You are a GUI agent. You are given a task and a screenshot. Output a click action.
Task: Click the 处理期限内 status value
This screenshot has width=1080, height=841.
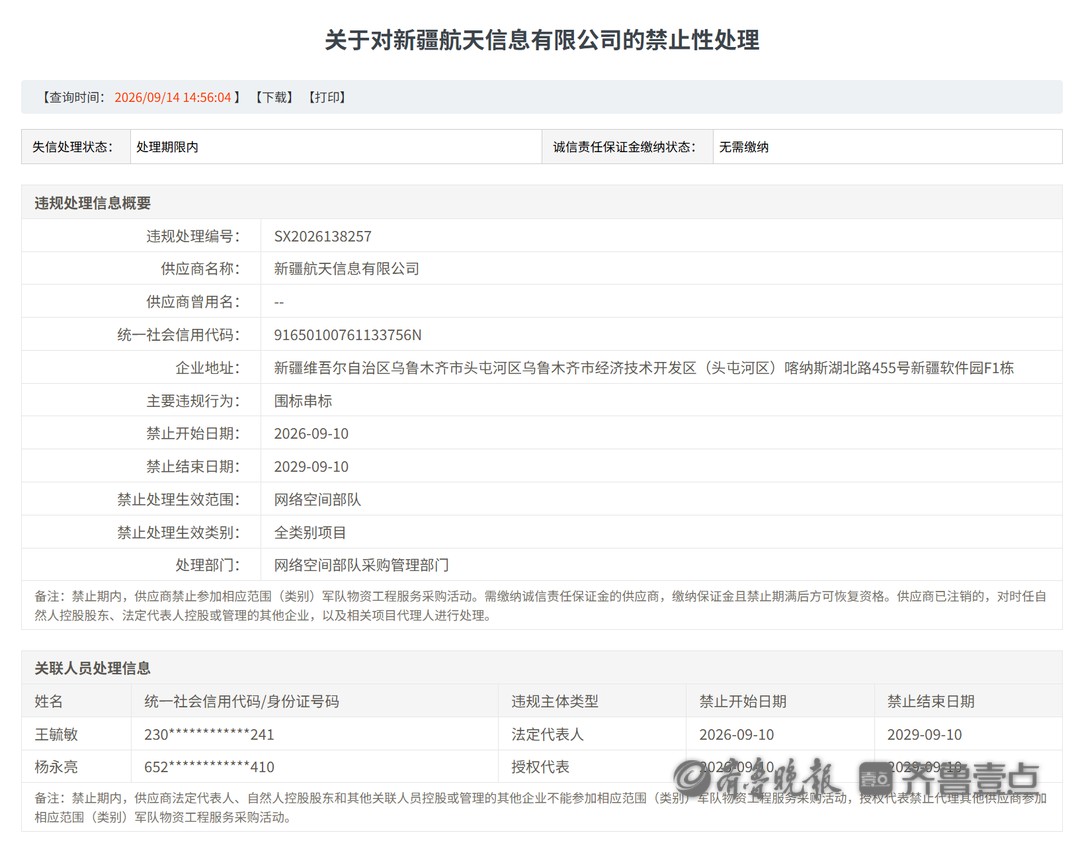coord(167,147)
